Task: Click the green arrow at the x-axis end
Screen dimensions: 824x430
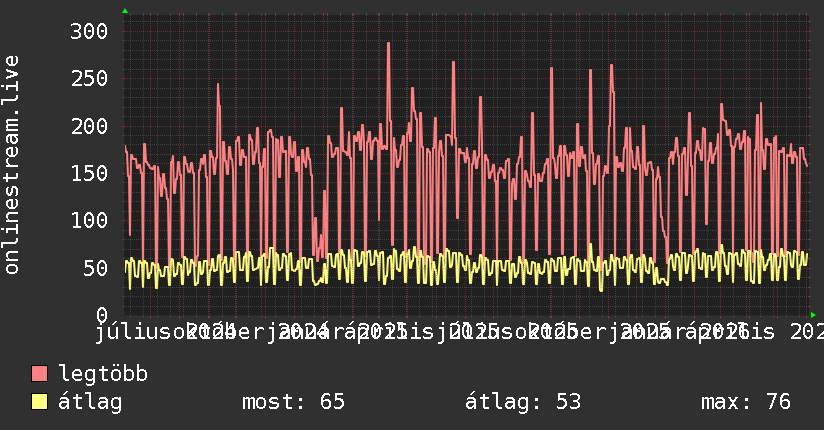Action: 813,315
